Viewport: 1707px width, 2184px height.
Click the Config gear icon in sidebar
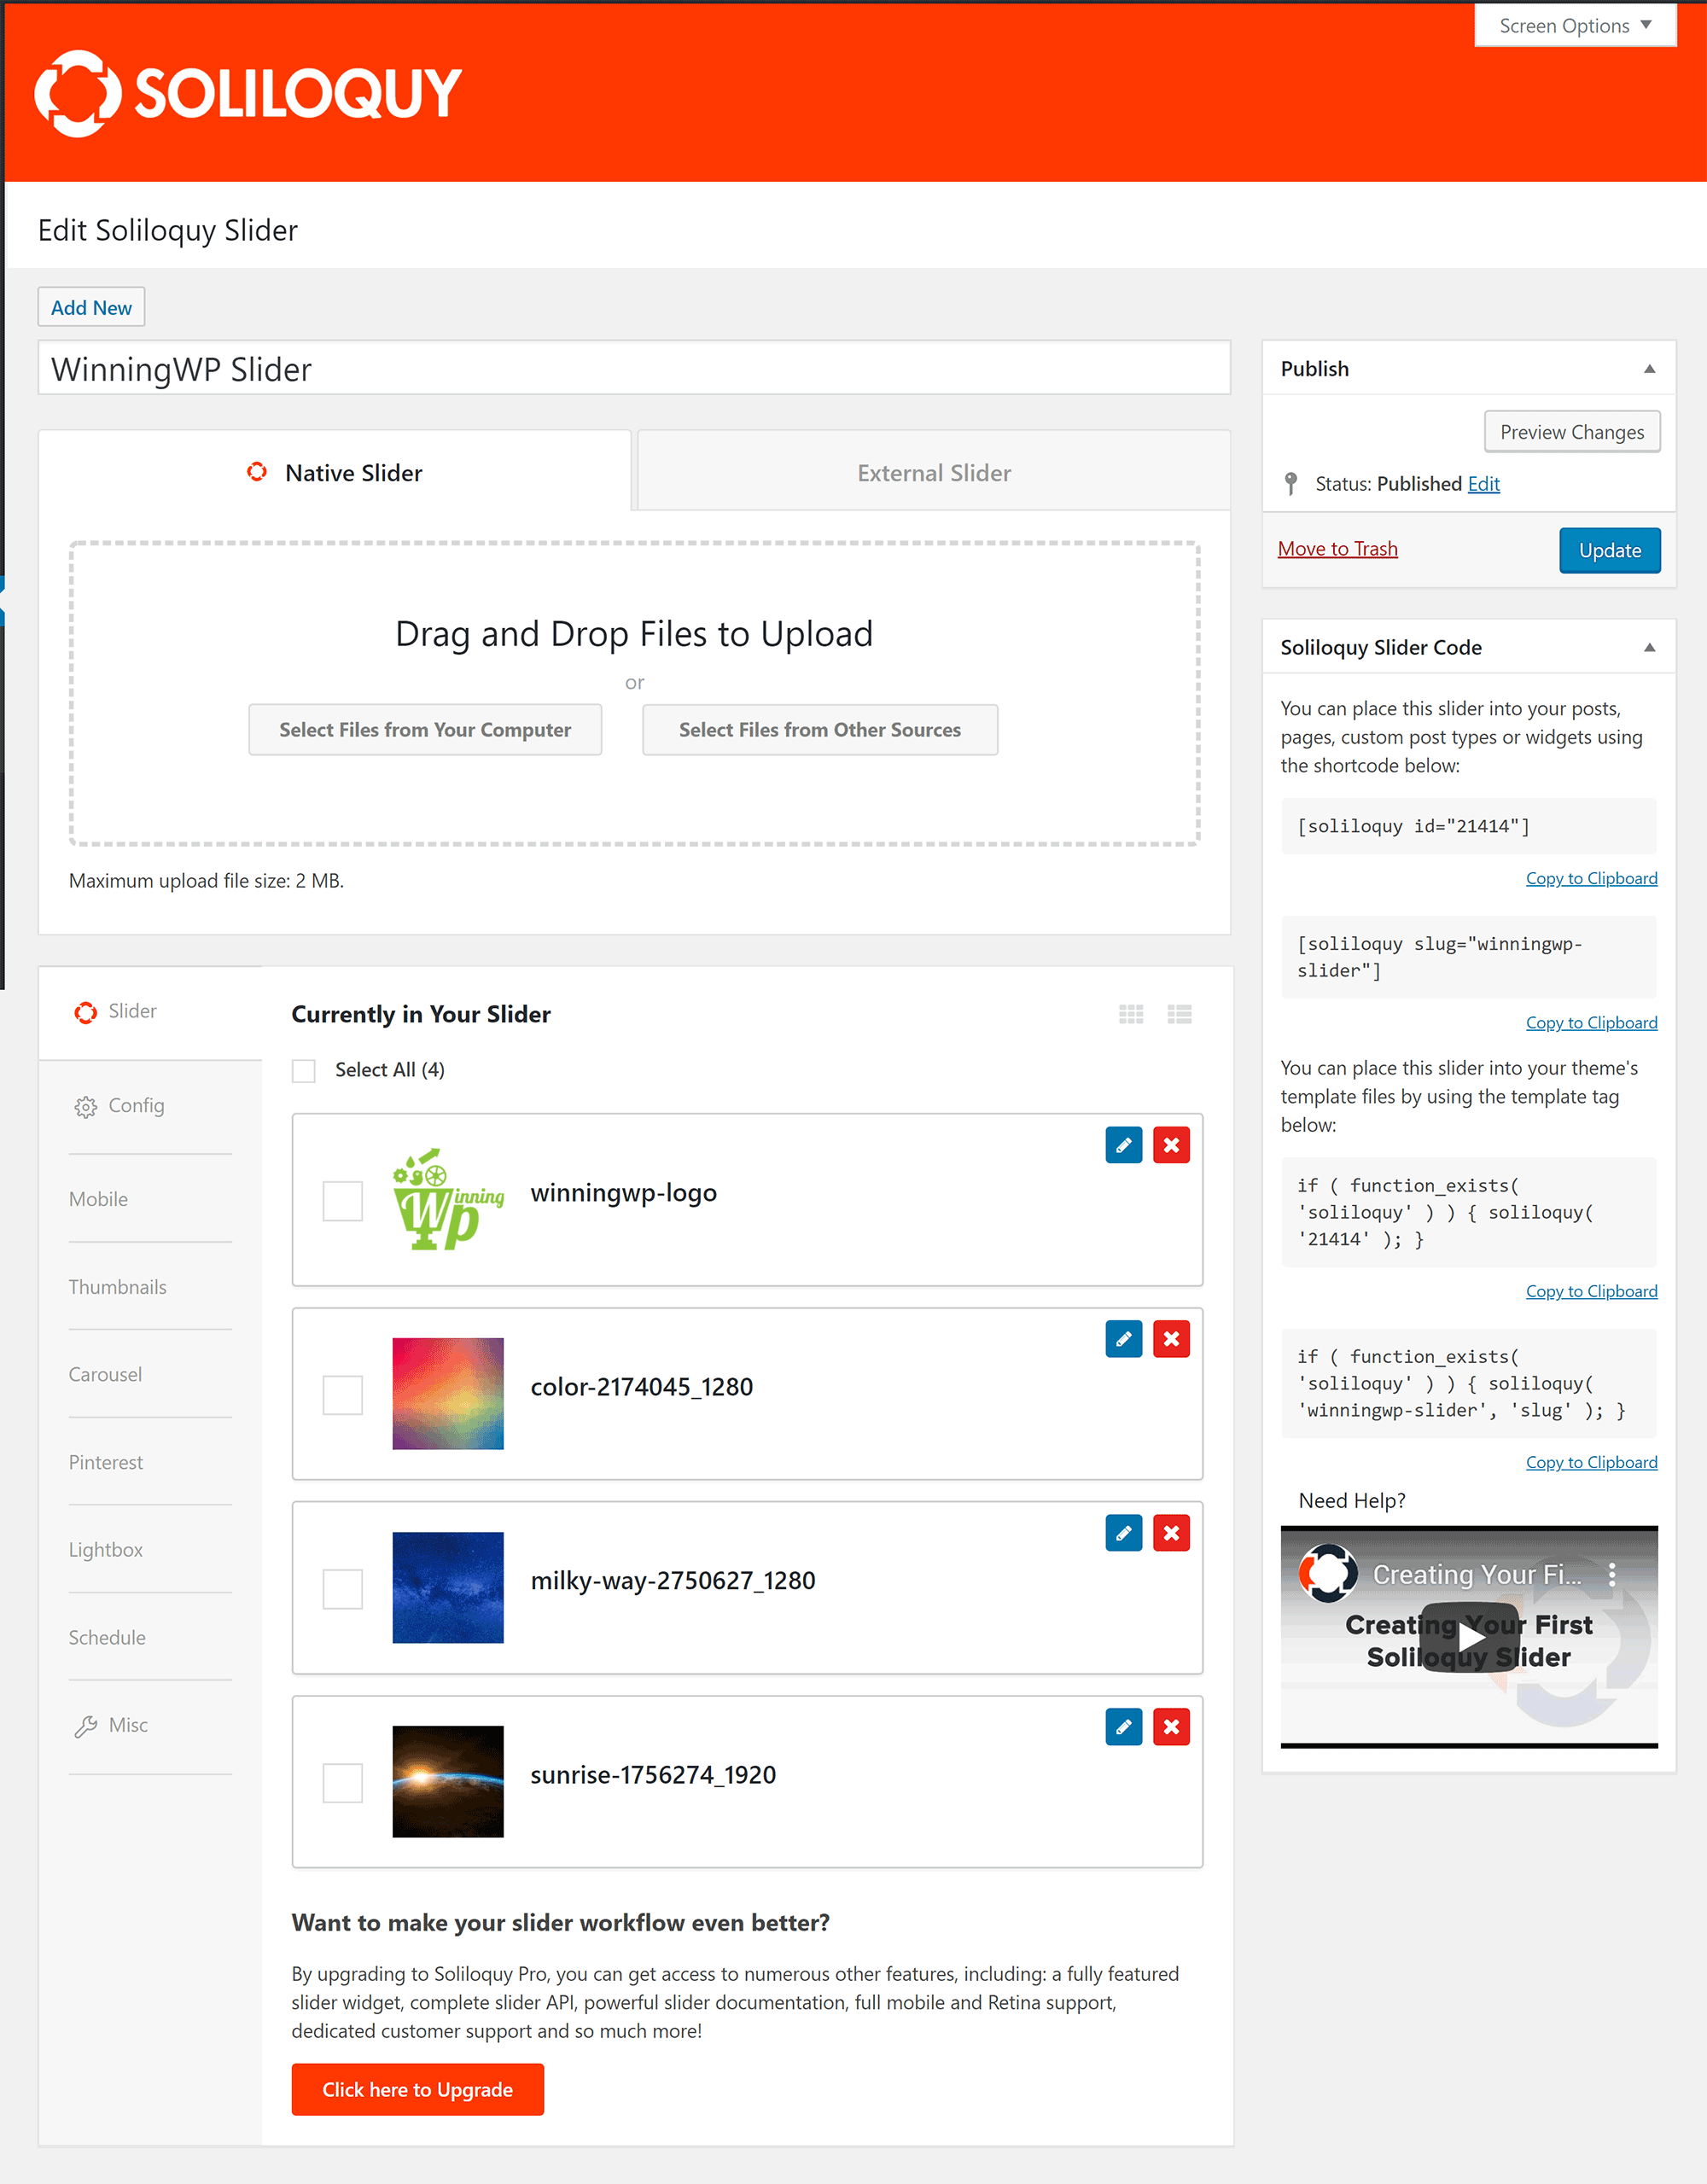point(85,1104)
